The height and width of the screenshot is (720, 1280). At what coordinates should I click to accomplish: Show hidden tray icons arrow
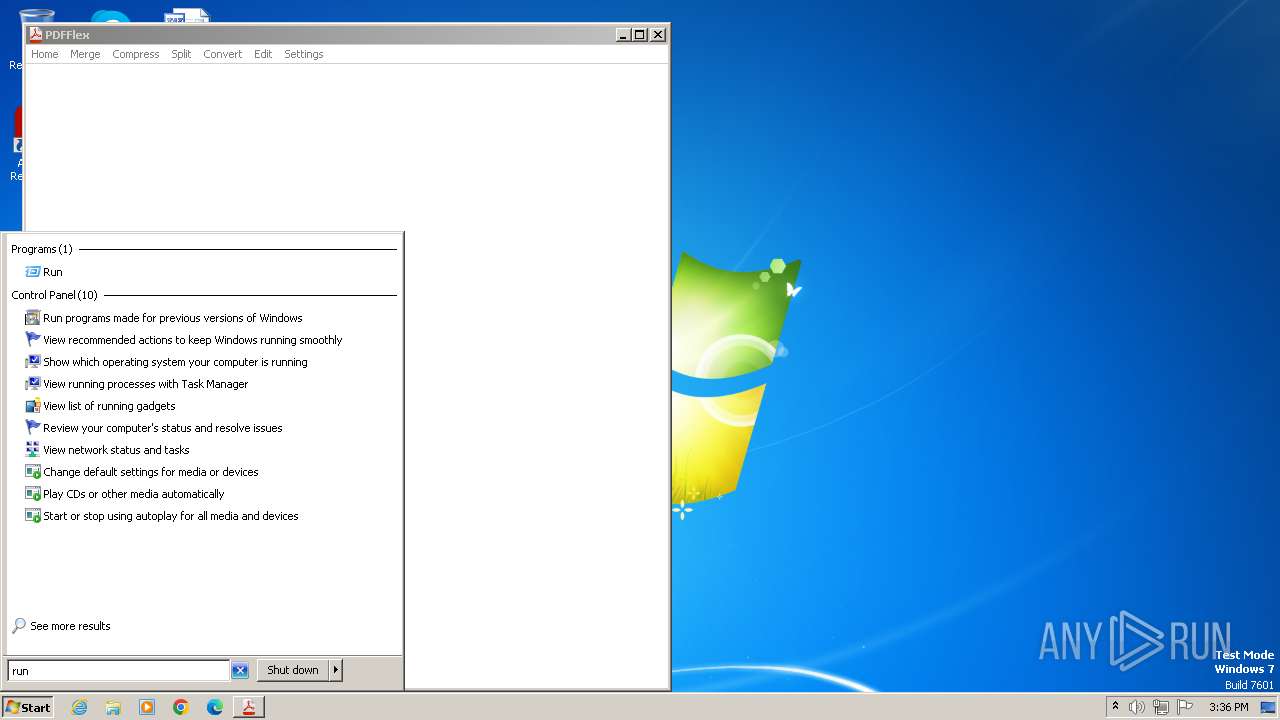1115,707
